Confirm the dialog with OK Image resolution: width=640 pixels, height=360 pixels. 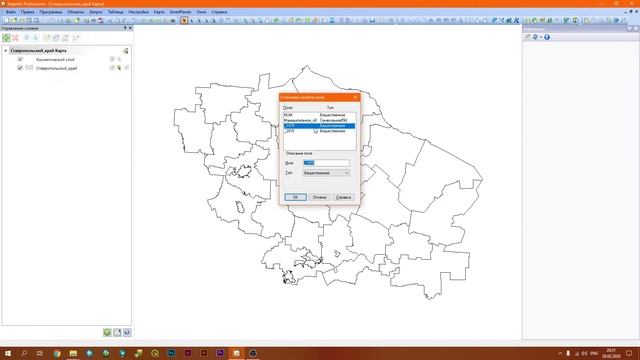(295, 197)
